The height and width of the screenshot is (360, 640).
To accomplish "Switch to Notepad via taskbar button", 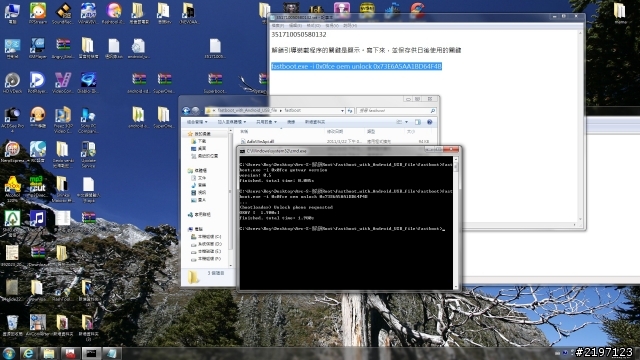I will point(111,353).
